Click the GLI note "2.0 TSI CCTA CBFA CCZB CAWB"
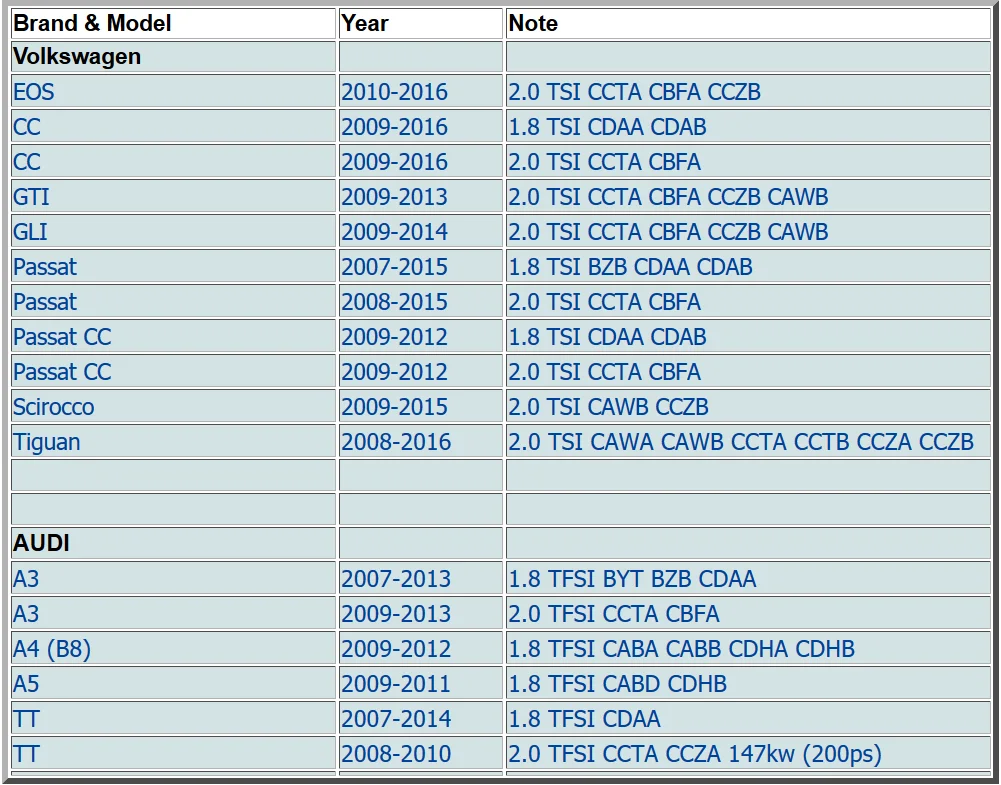The width and height of the screenshot is (1001, 785). pyautogui.click(x=668, y=232)
